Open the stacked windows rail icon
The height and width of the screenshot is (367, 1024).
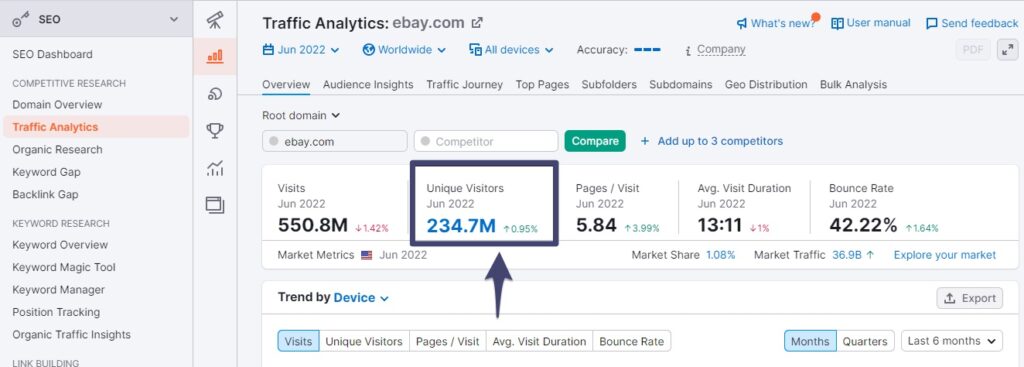click(x=215, y=204)
